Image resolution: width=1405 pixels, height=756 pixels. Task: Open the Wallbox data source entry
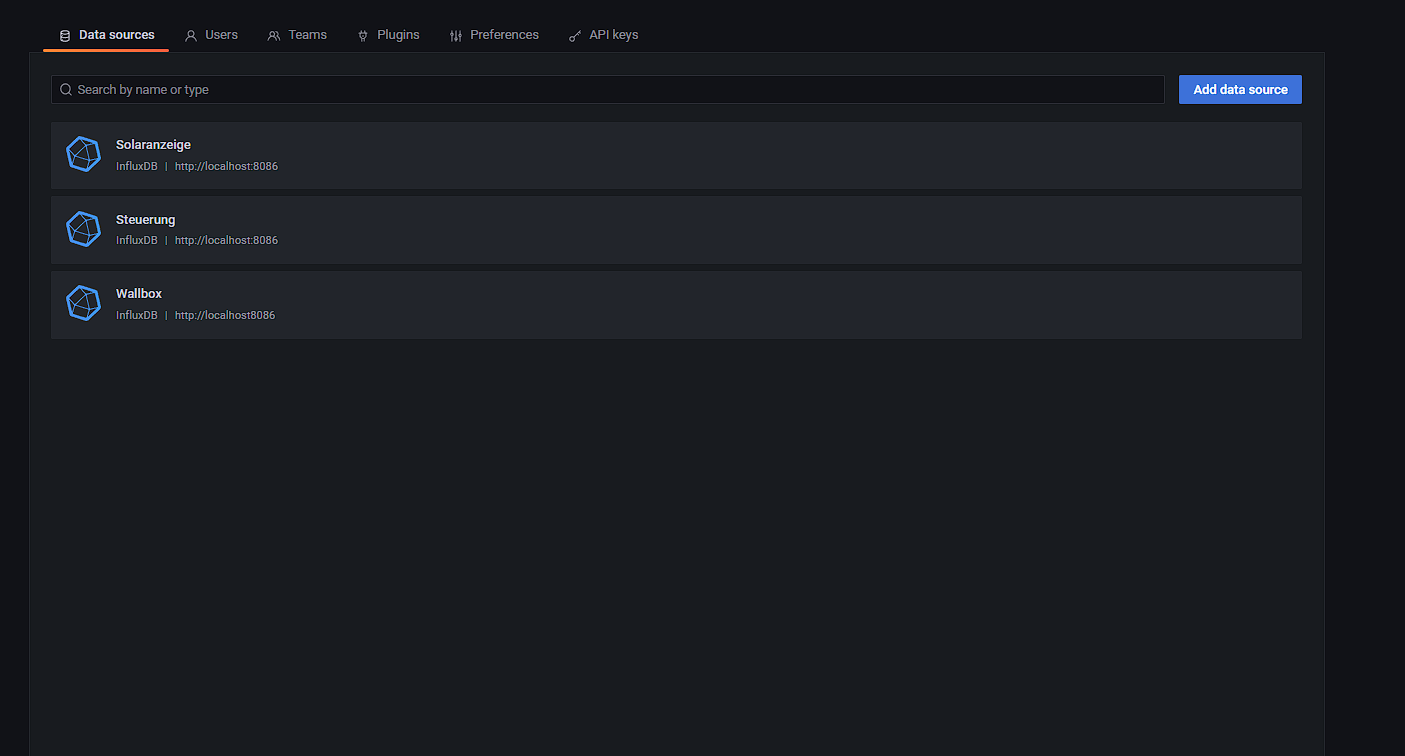click(x=139, y=294)
